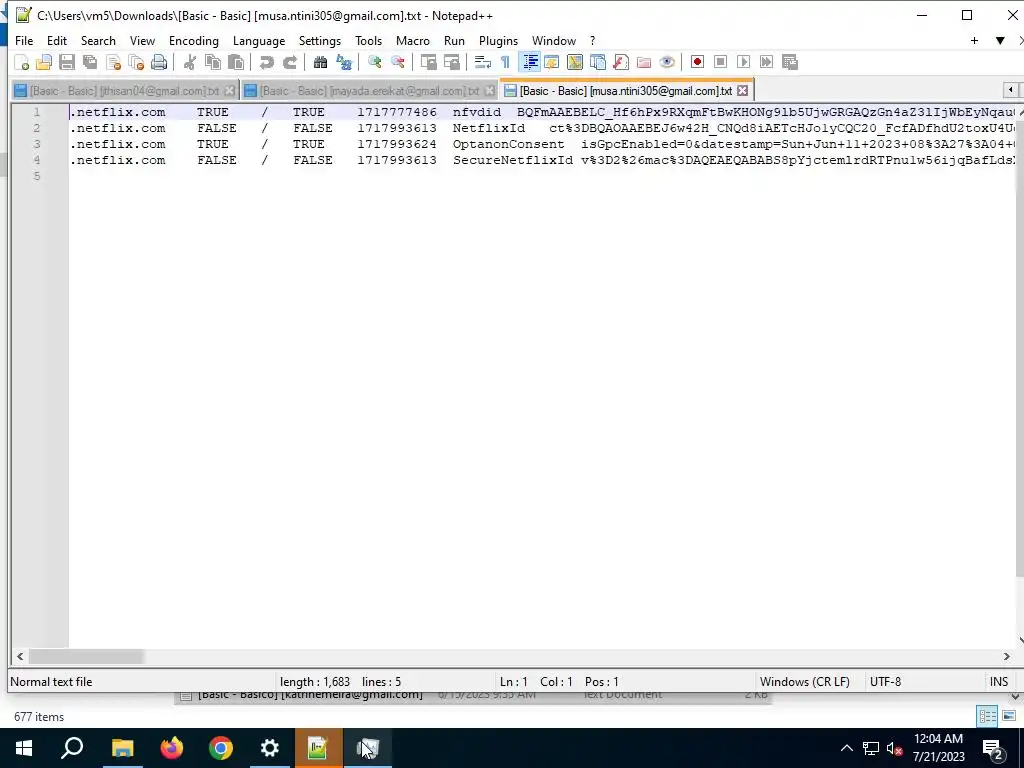Click the Save All toolbar icon
The width and height of the screenshot is (1024, 768).
click(x=89, y=62)
